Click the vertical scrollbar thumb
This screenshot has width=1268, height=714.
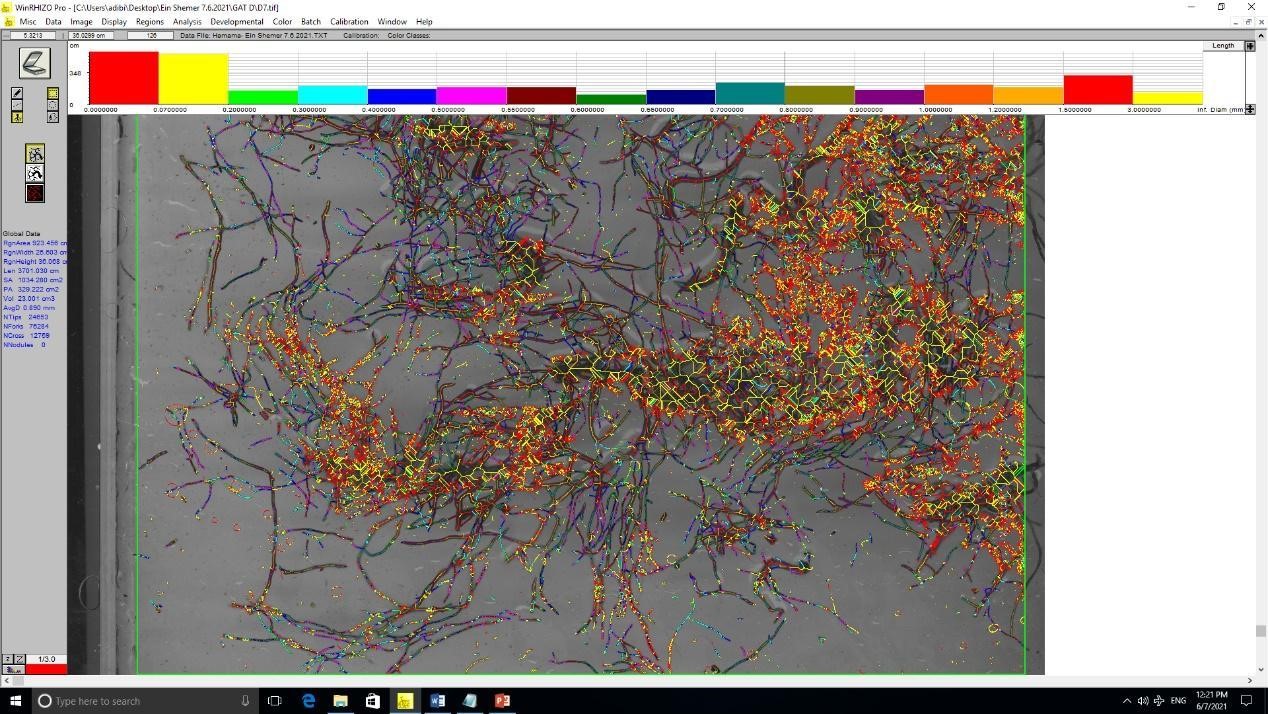click(1261, 631)
